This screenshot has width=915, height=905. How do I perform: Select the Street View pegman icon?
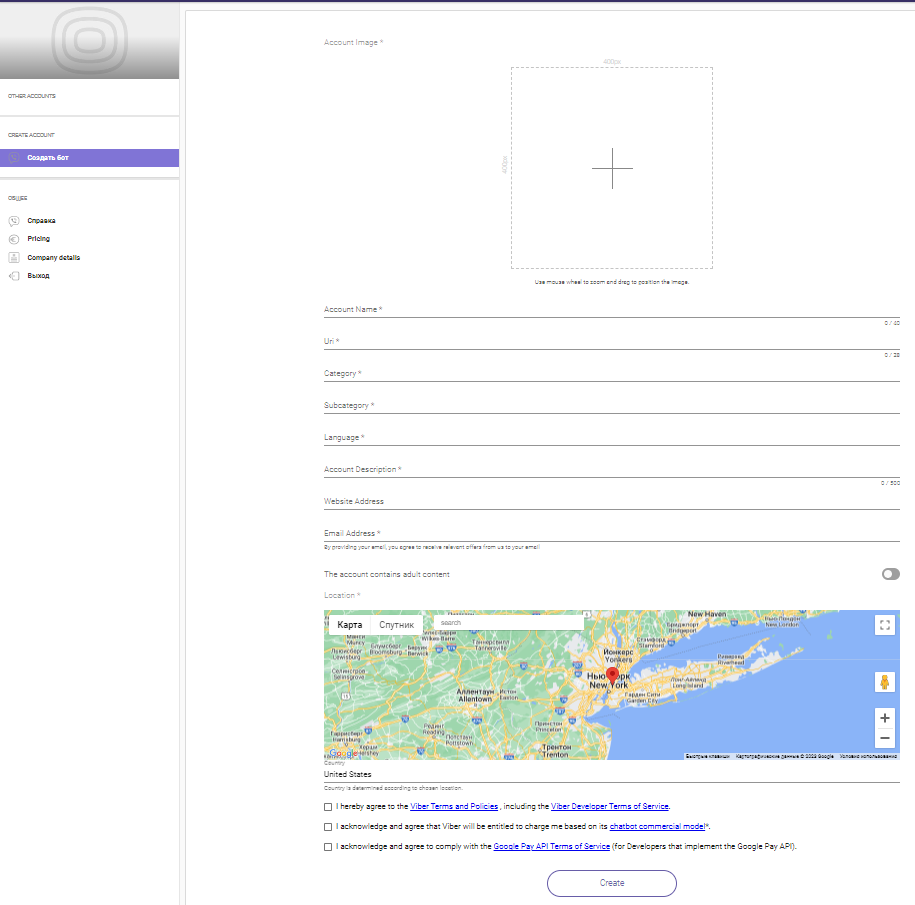(884, 682)
